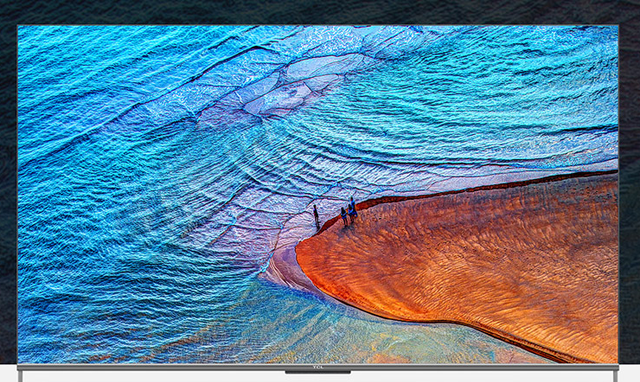Click the TV screen showing beach aerial image

coord(318,194)
